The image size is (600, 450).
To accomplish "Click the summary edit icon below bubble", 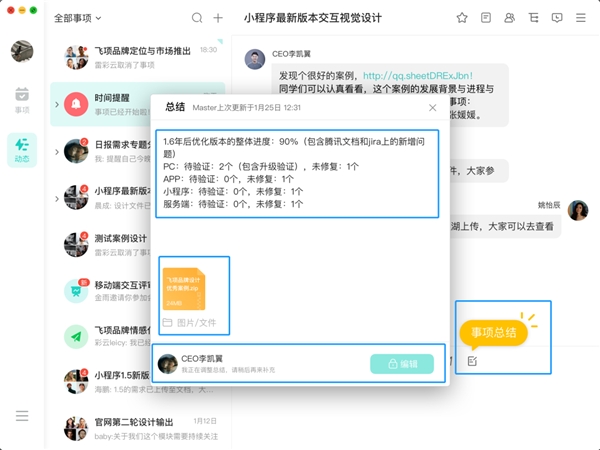I will point(472,361).
